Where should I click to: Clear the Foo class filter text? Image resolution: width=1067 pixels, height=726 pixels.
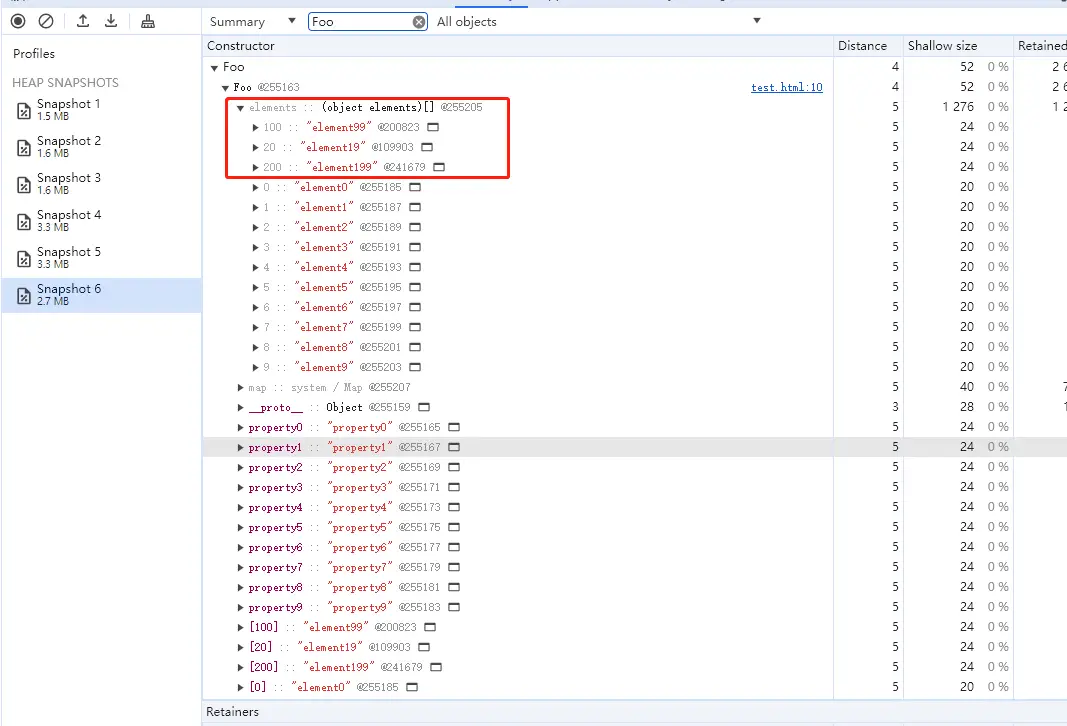tap(419, 22)
